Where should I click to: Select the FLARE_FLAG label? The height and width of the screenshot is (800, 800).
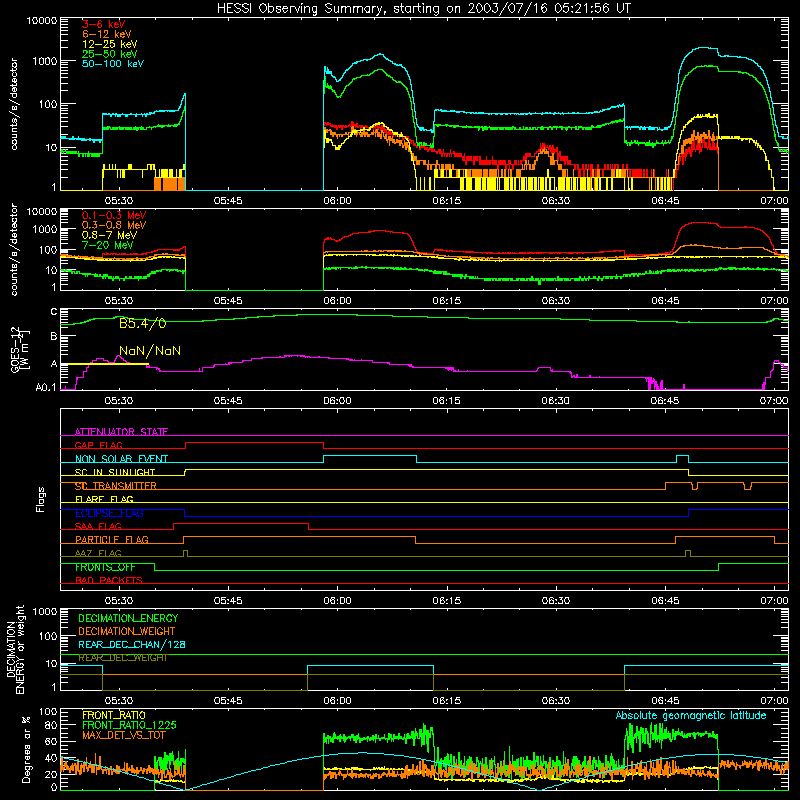tap(104, 499)
